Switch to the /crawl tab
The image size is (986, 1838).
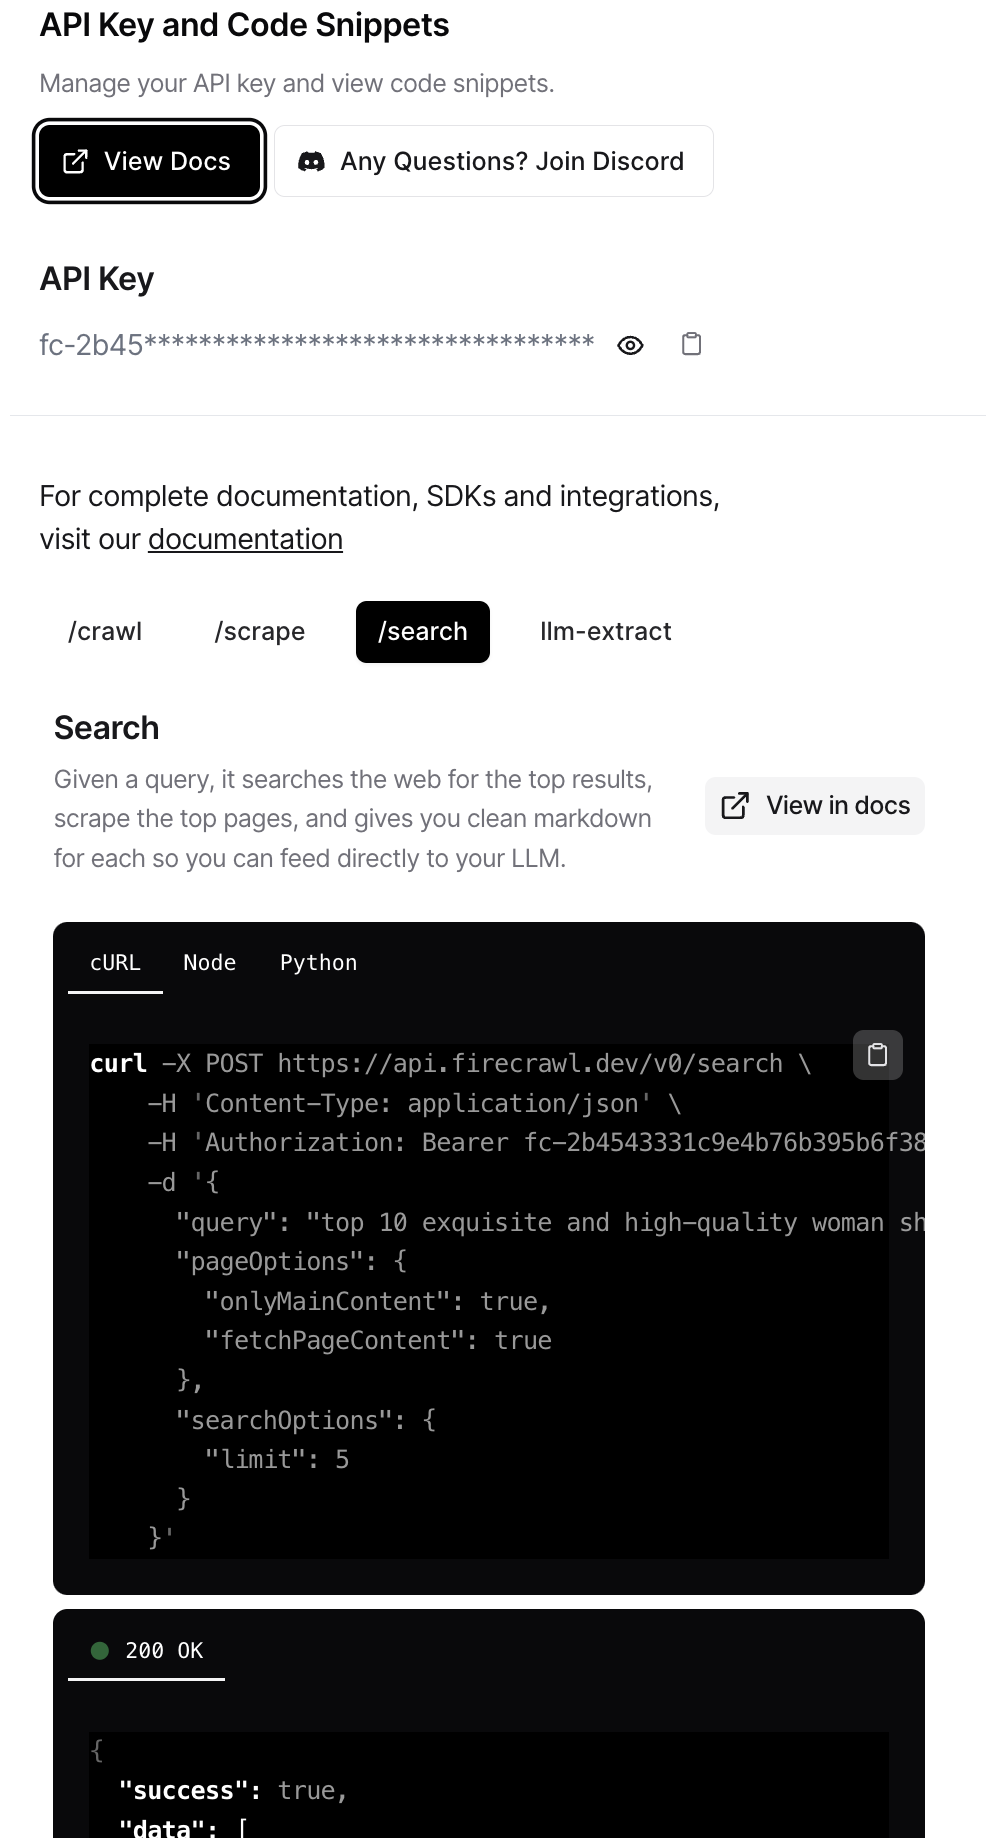[x=105, y=632]
